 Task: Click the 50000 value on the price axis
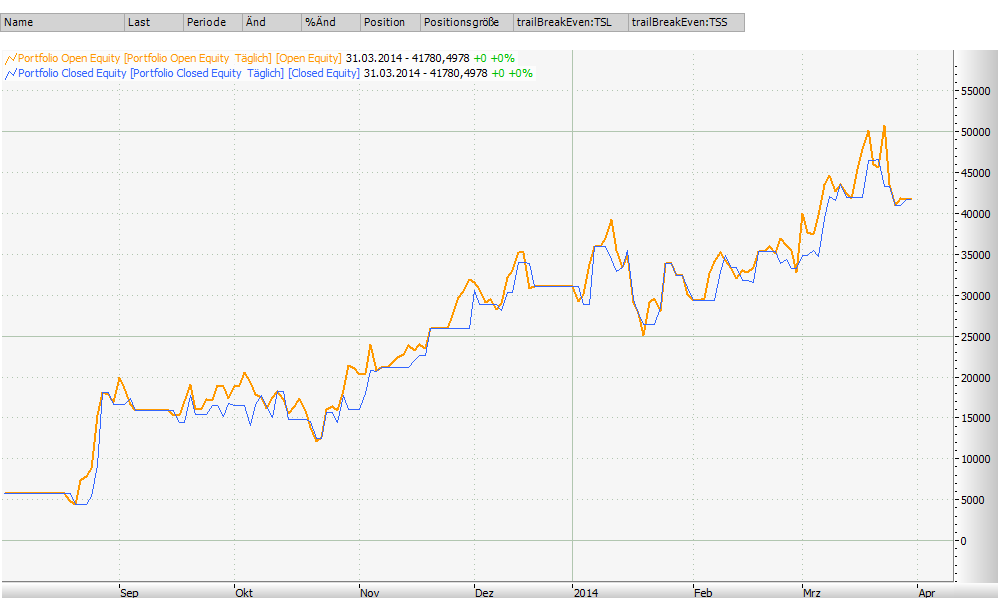(976, 131)
